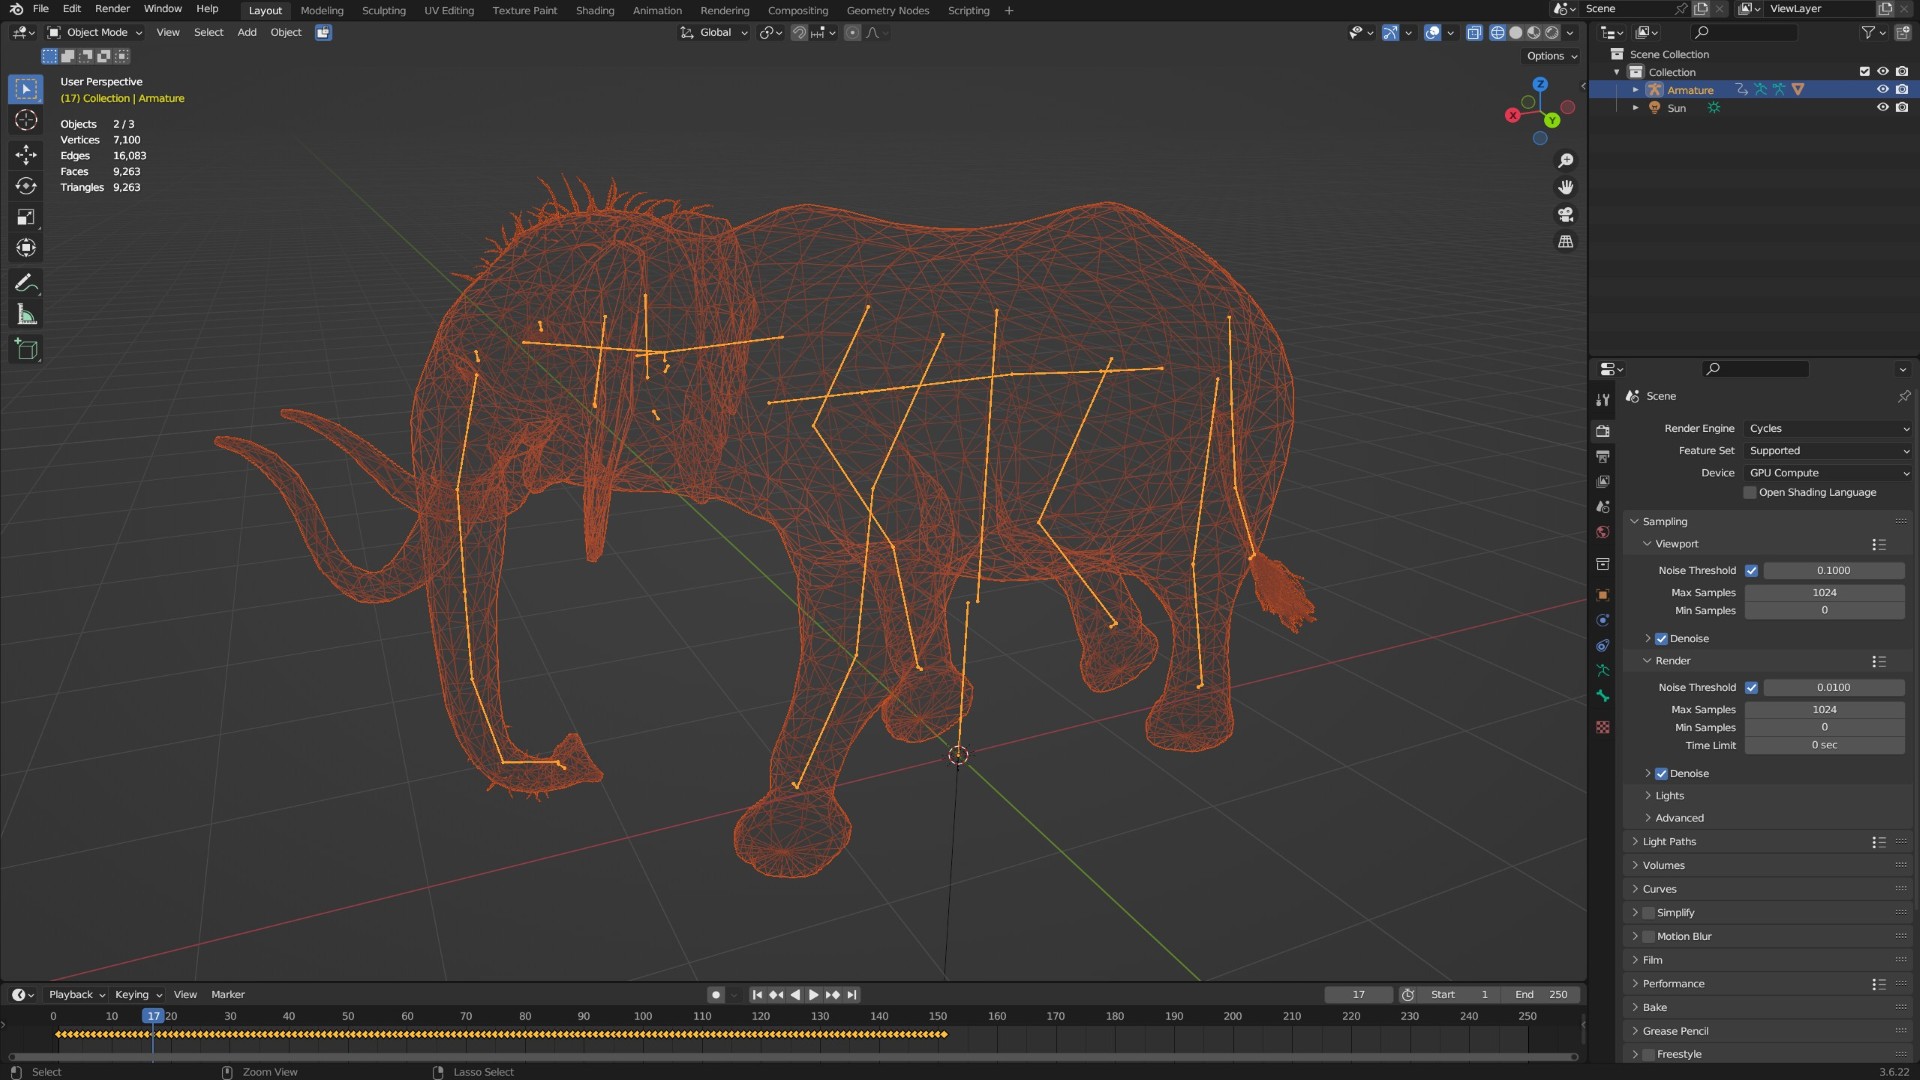Open the Object Mode dropdown
Screen dimensions: 1920x1080
pyautogui.click(x=96, y=33)
